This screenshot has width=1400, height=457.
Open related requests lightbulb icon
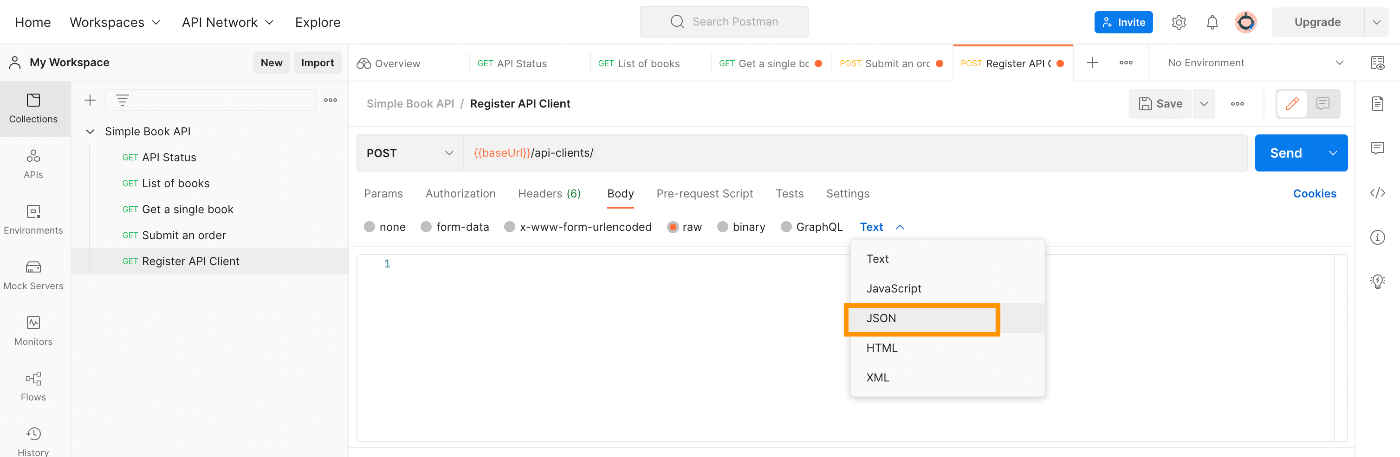(1377, 281)
